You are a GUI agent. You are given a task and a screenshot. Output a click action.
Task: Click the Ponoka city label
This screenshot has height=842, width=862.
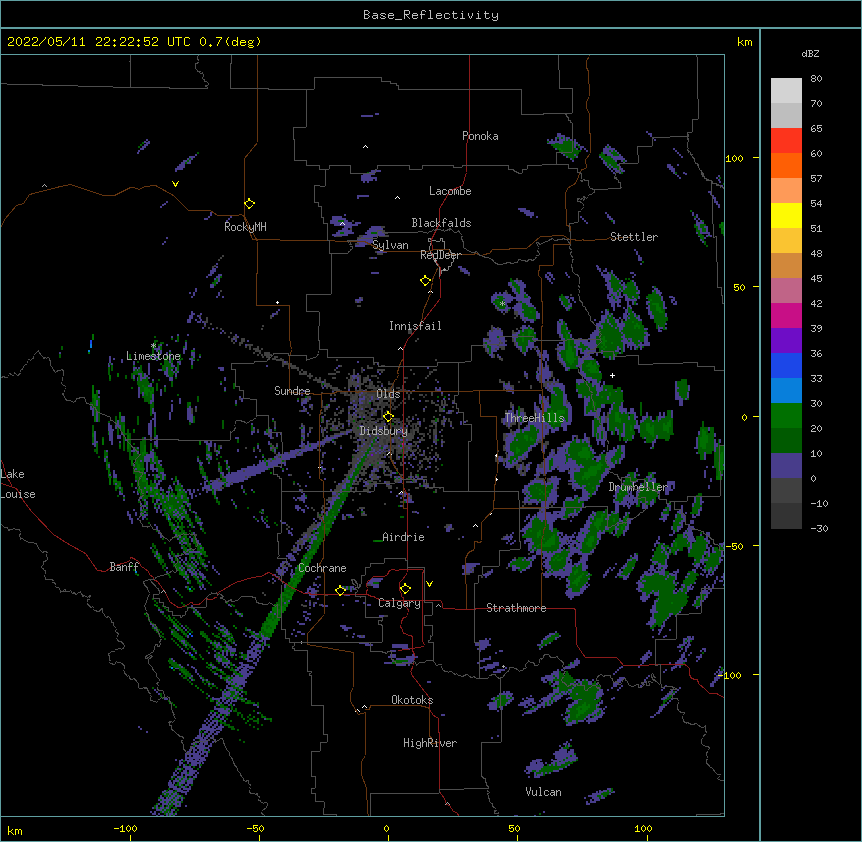click(480, 136)
